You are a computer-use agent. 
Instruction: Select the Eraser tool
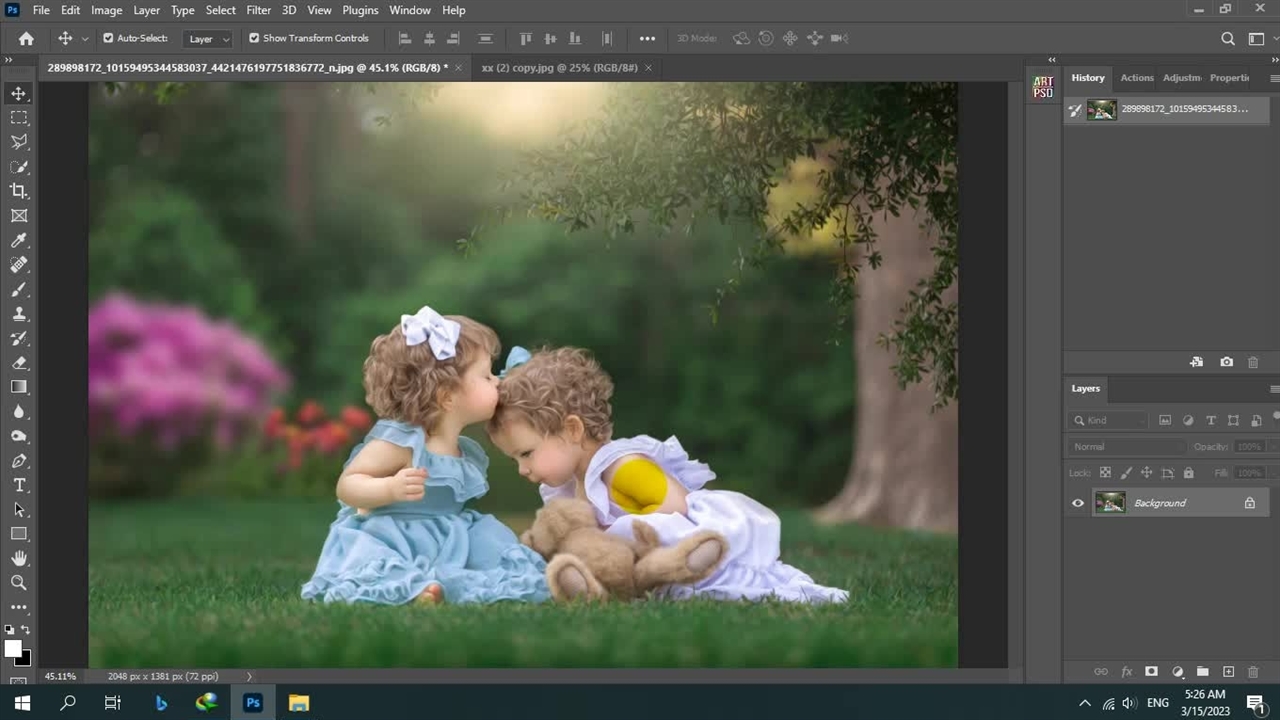(x=19, y=363)
